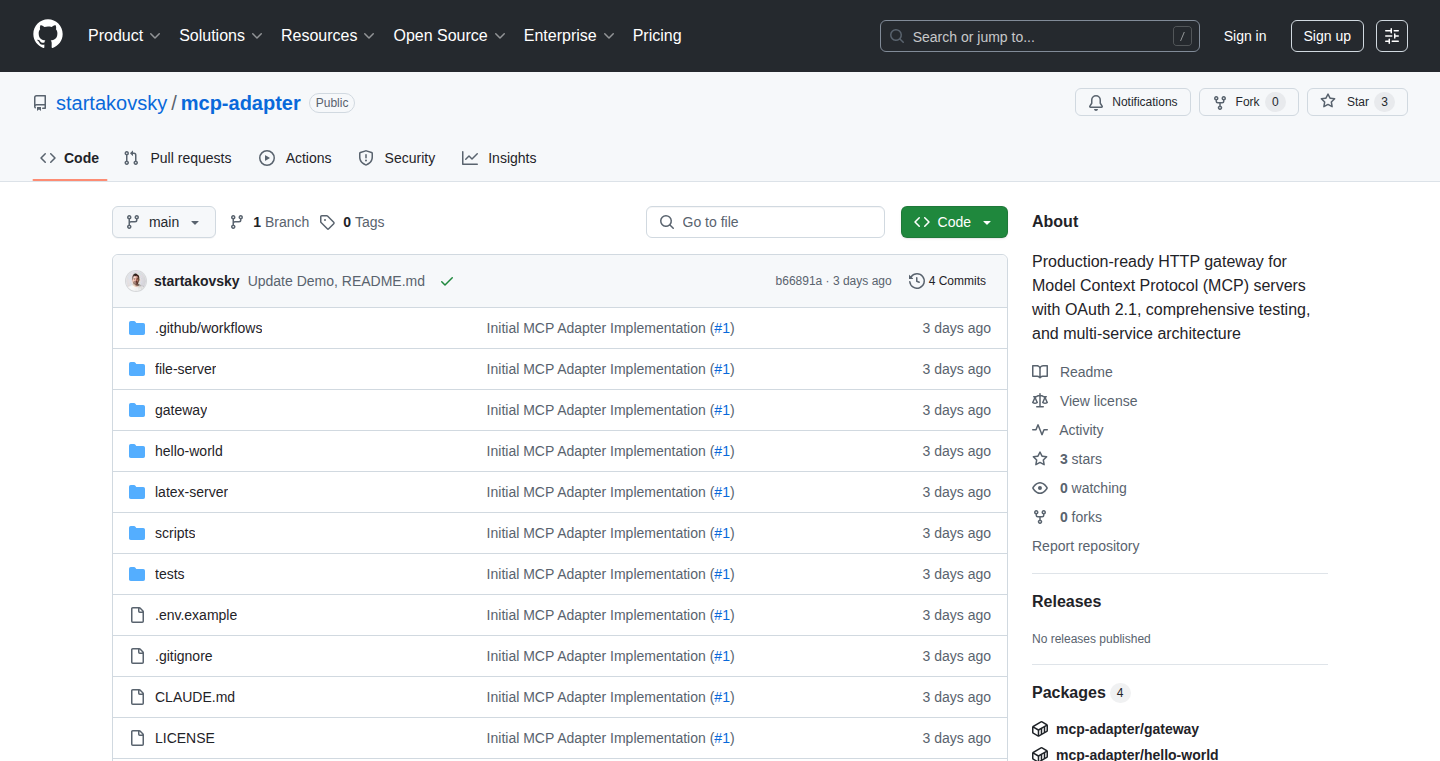Screen dimensions: 1440x761
Task: Open the gateway folder name
Action: (181, 410)
